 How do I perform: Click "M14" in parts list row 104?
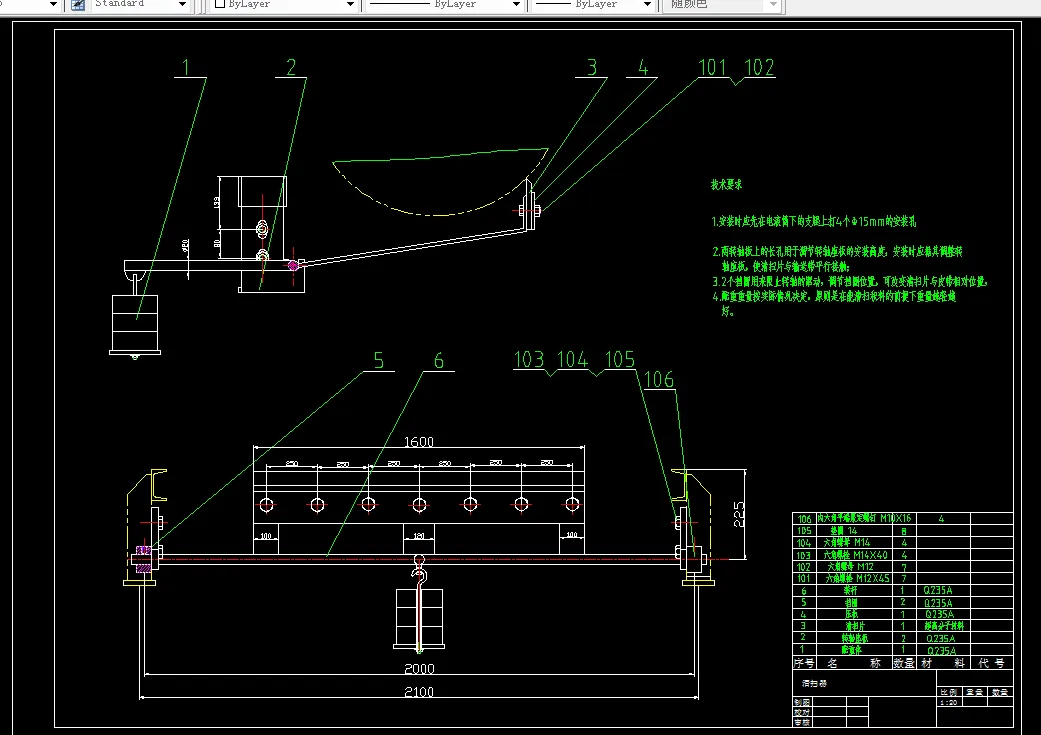861,542
